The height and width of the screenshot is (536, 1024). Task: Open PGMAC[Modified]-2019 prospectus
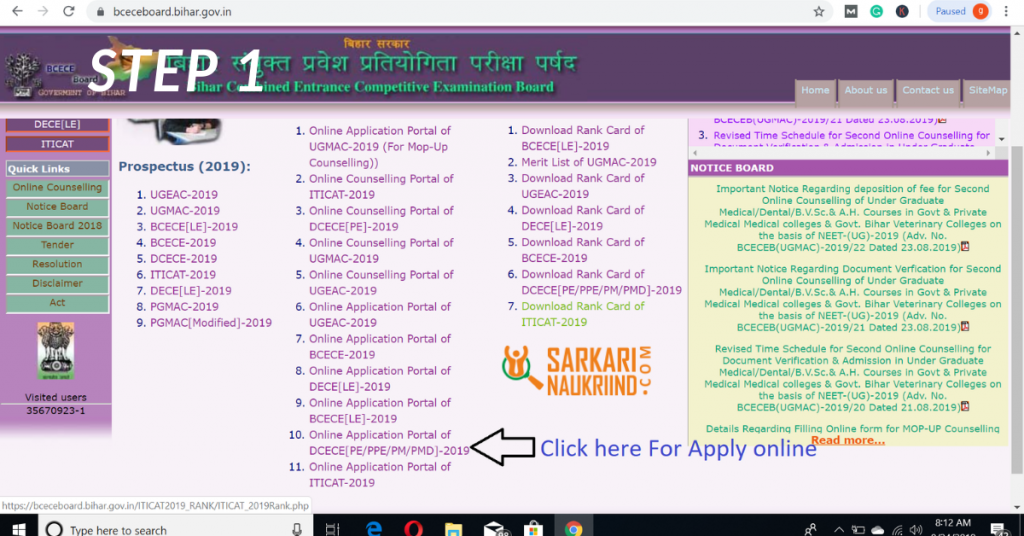pos(211,323)
